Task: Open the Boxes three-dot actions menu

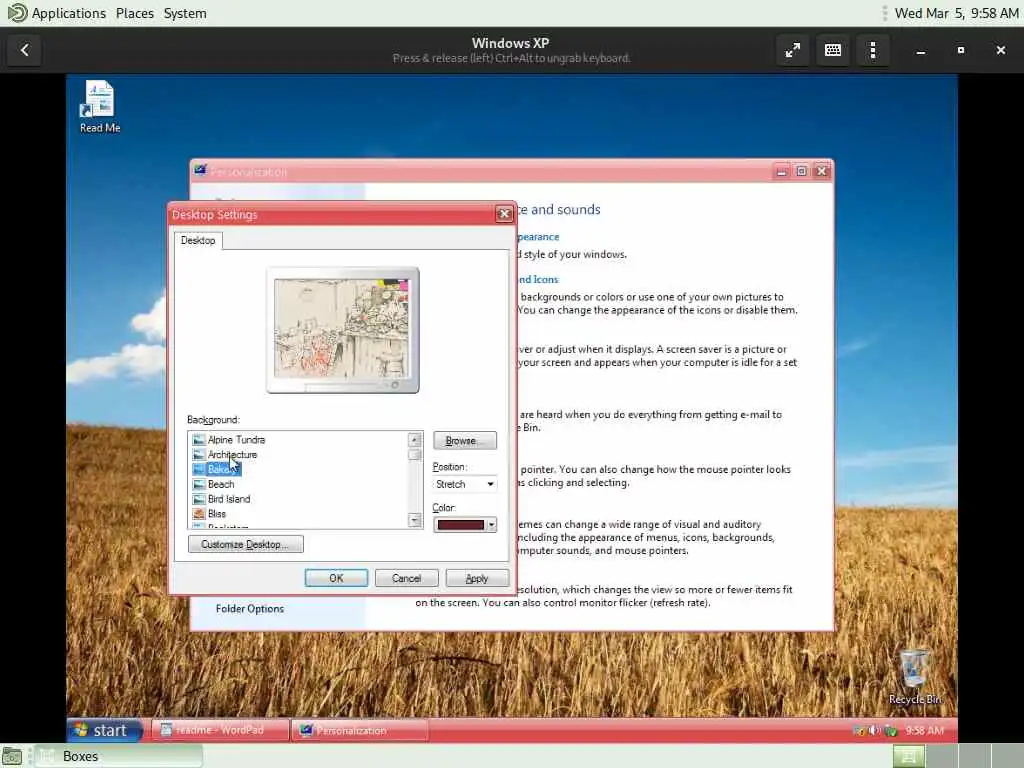Action: pos(872,50)
